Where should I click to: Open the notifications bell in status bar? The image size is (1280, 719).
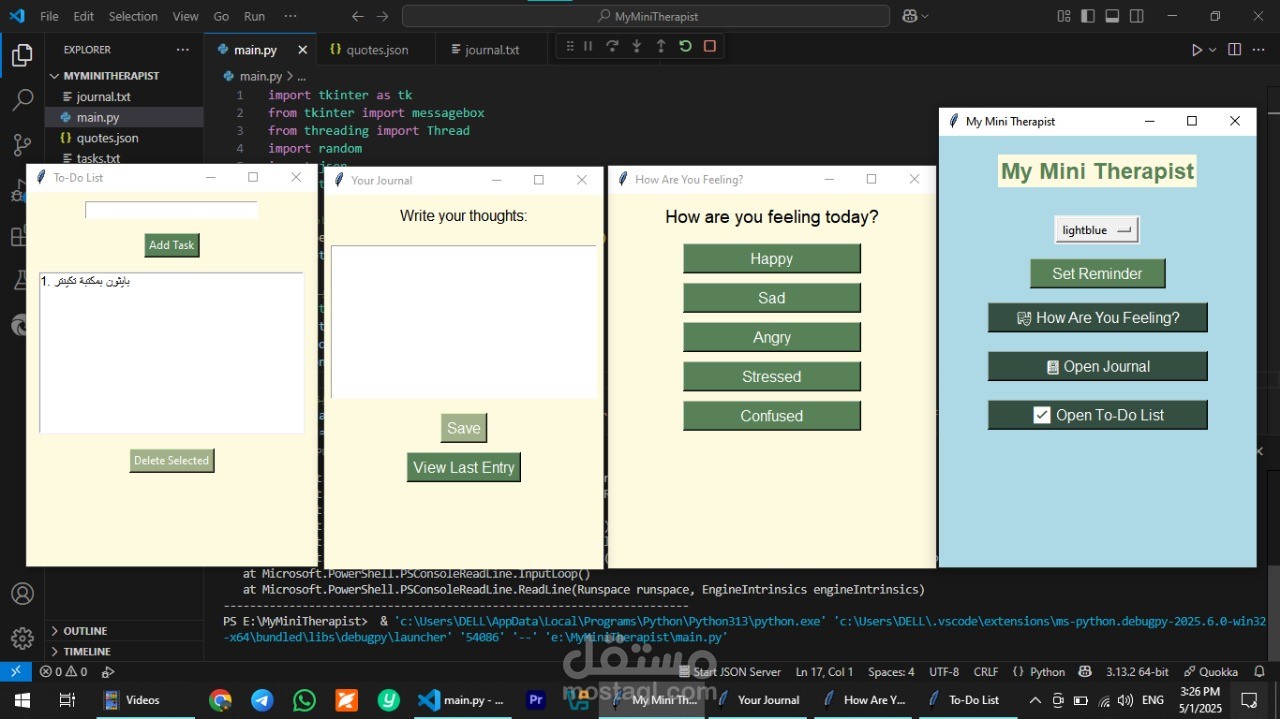pyautogui.click(x=1259, y=672)
